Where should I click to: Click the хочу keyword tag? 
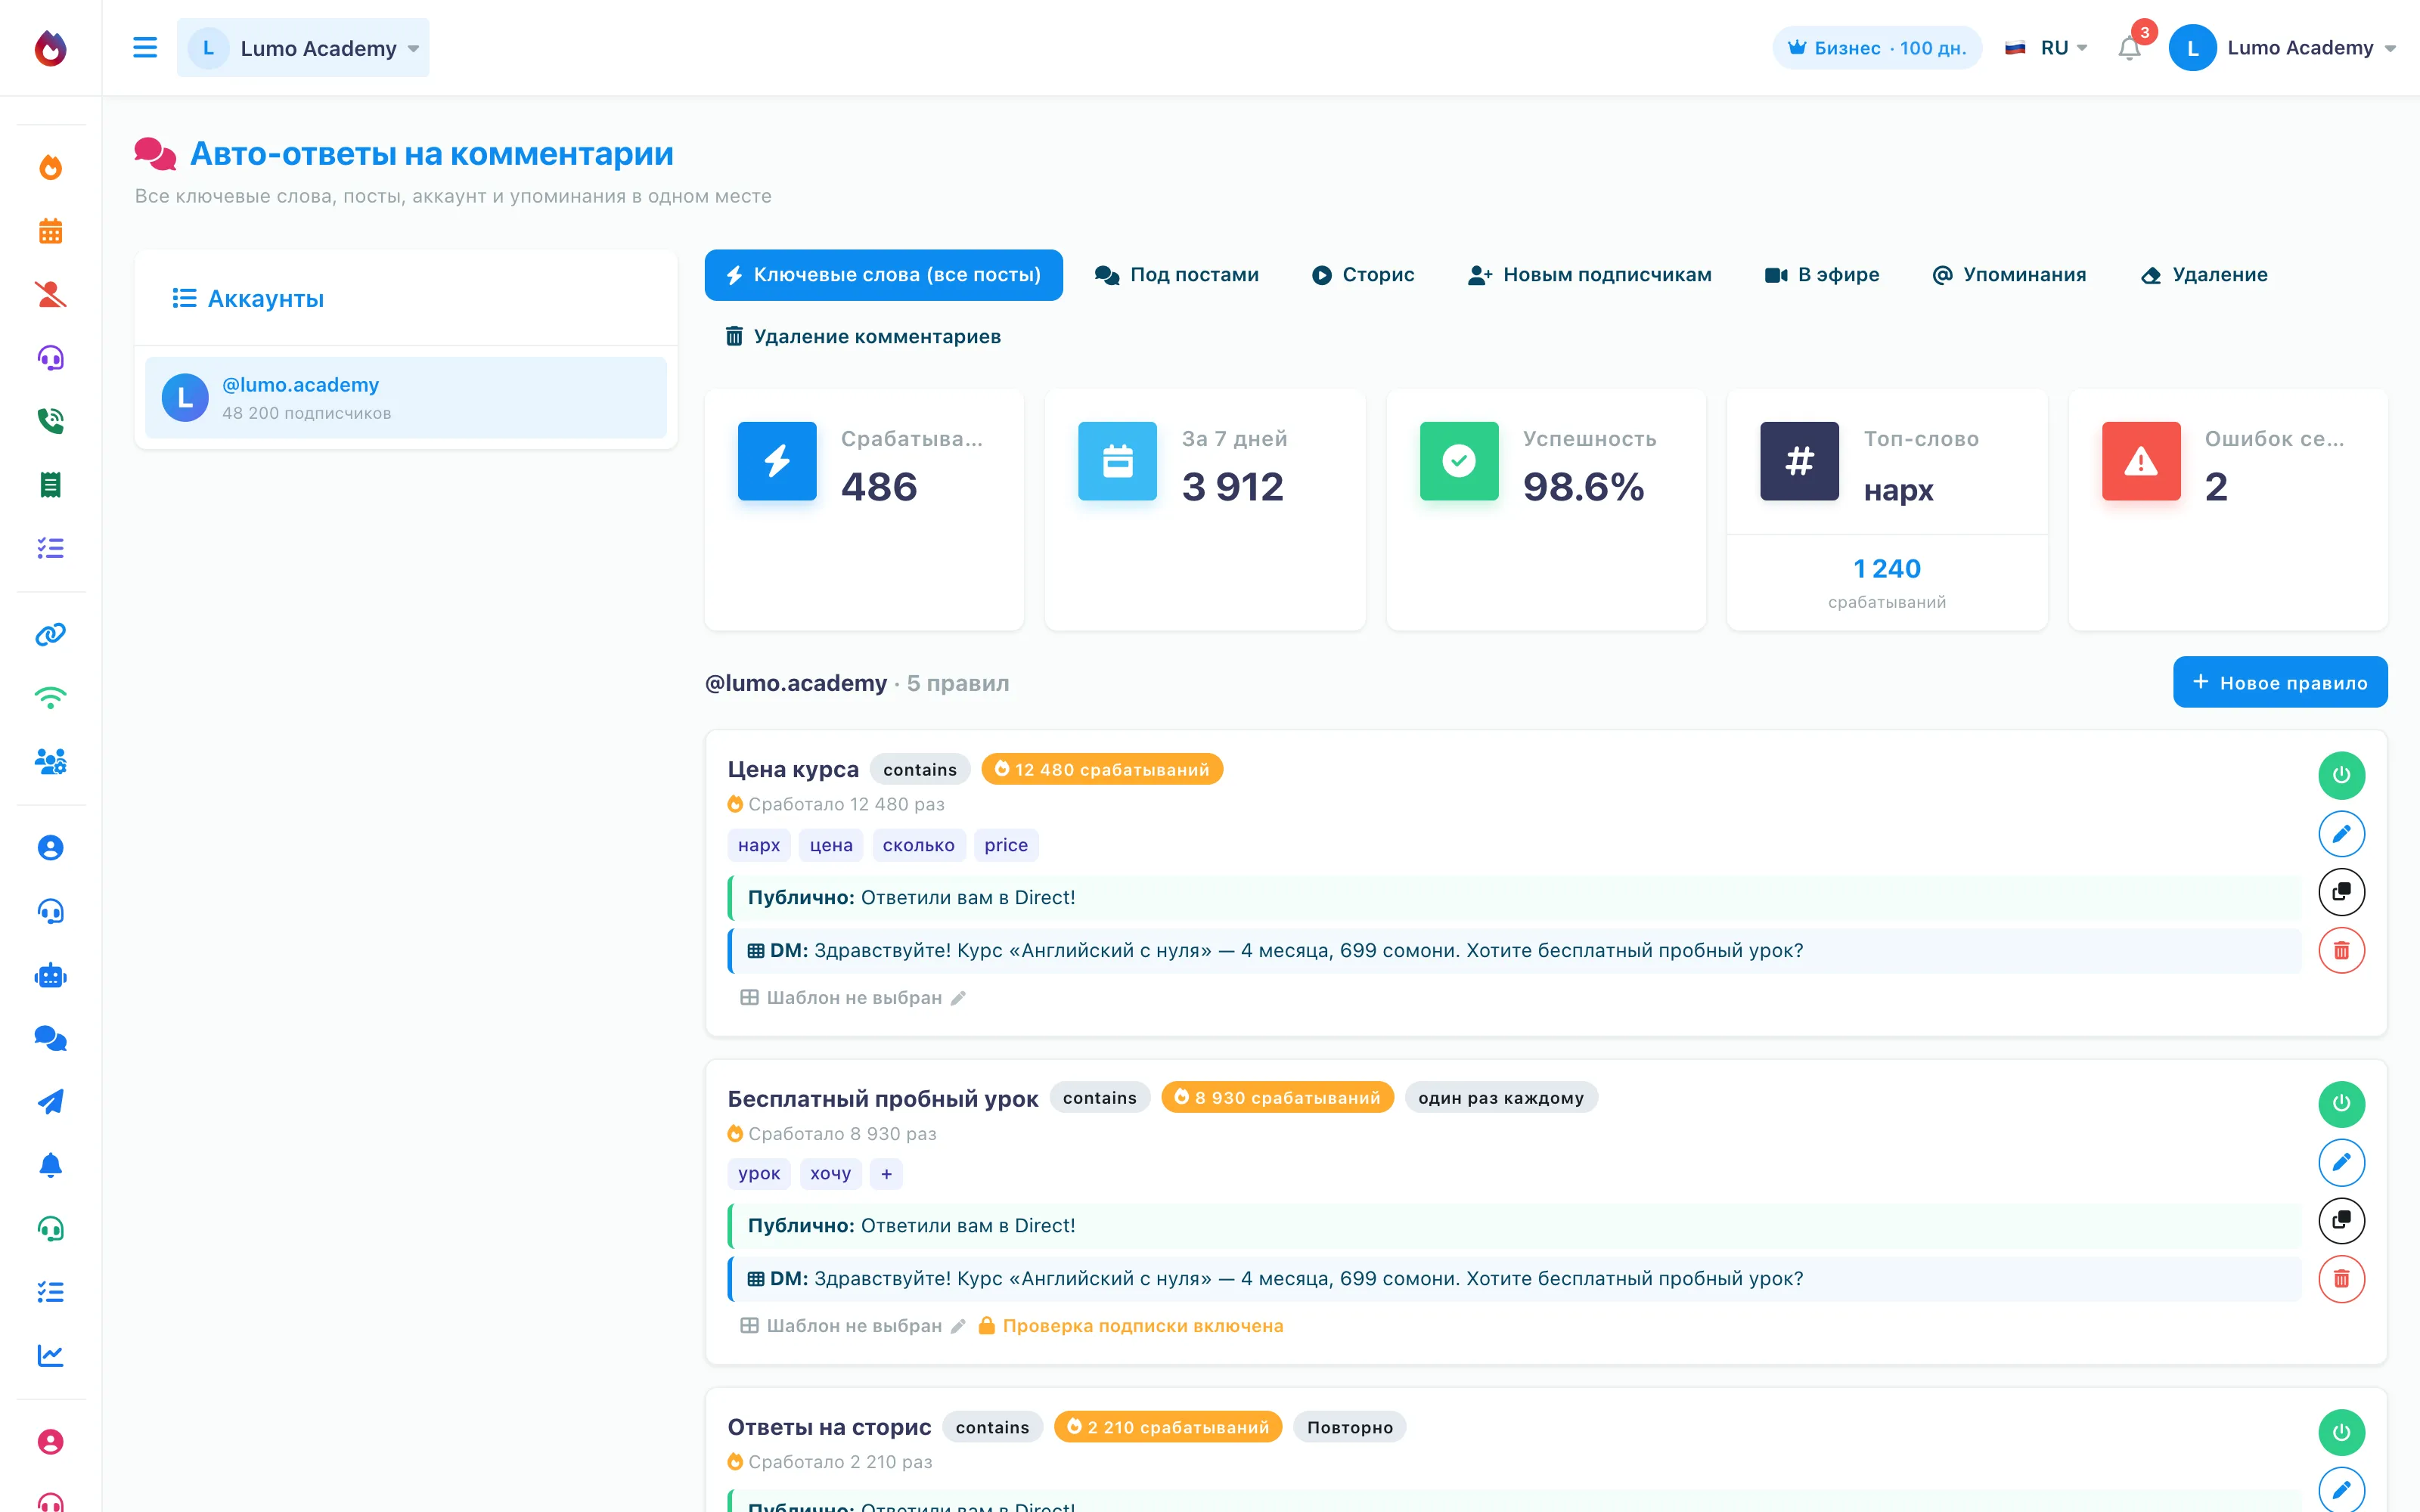tap(830, 1174)
